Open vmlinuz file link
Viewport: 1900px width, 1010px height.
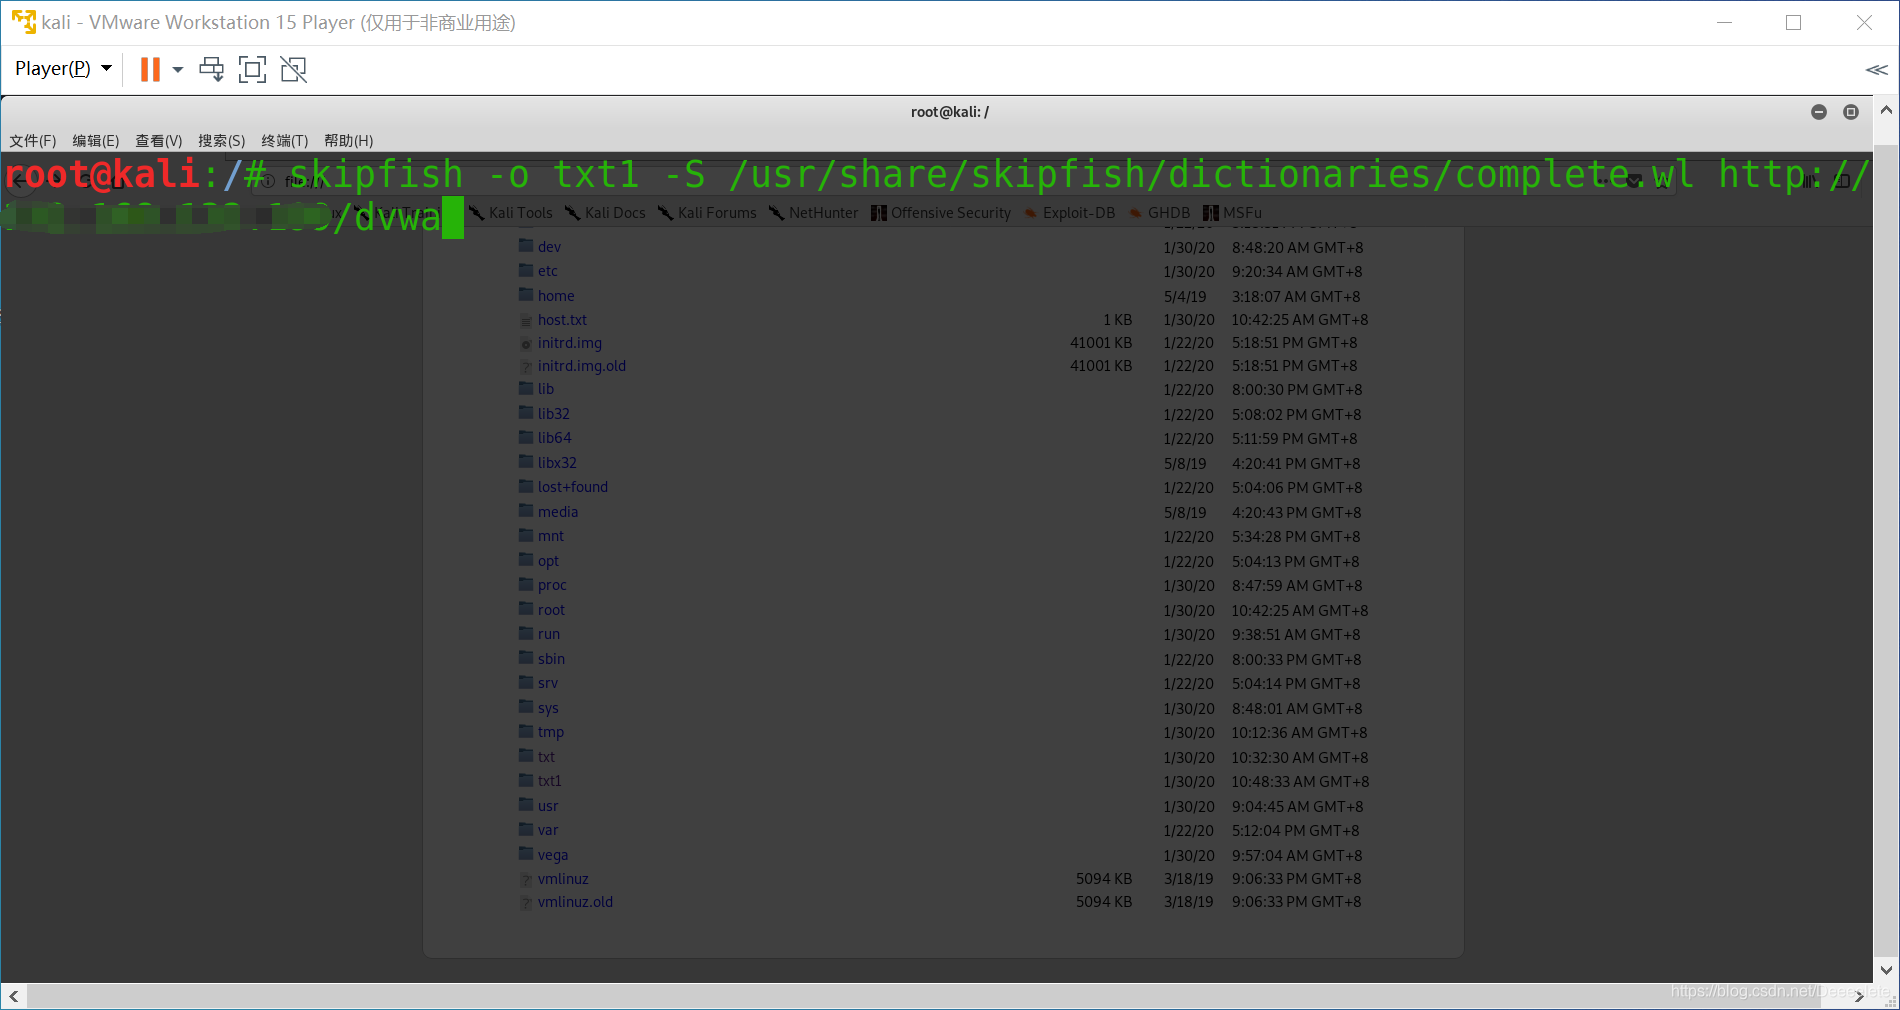[563, 879]
